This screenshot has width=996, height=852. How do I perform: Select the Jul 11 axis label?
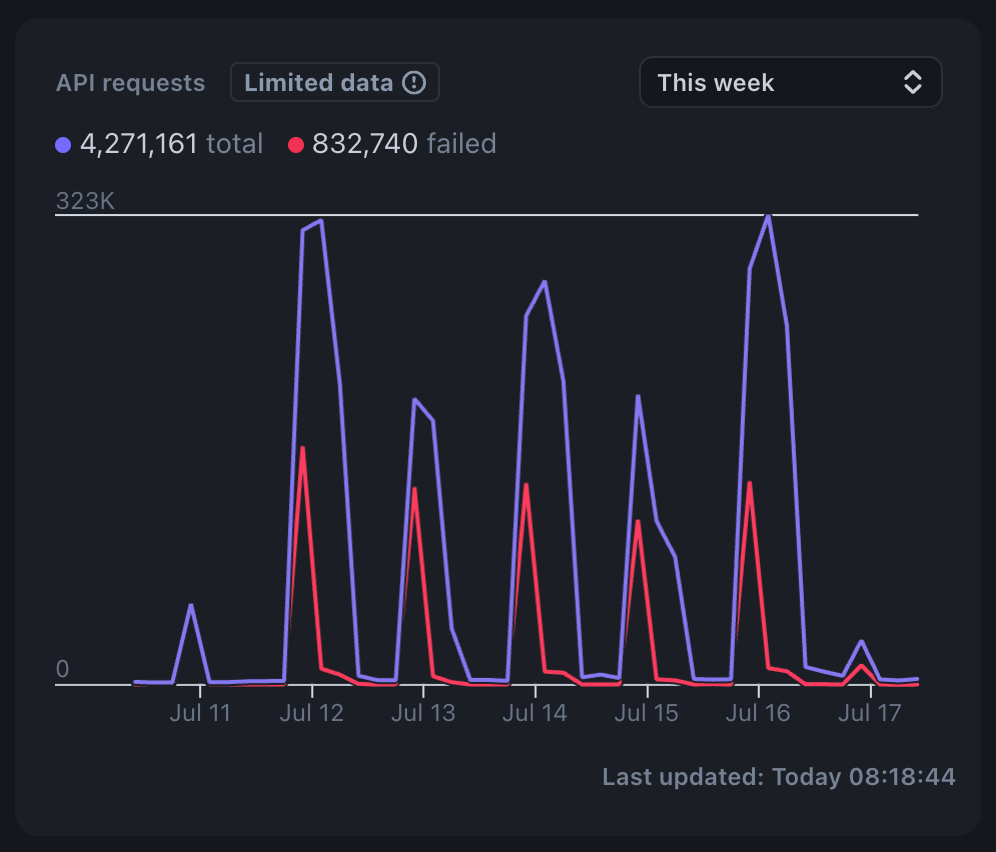pos(200,713)
